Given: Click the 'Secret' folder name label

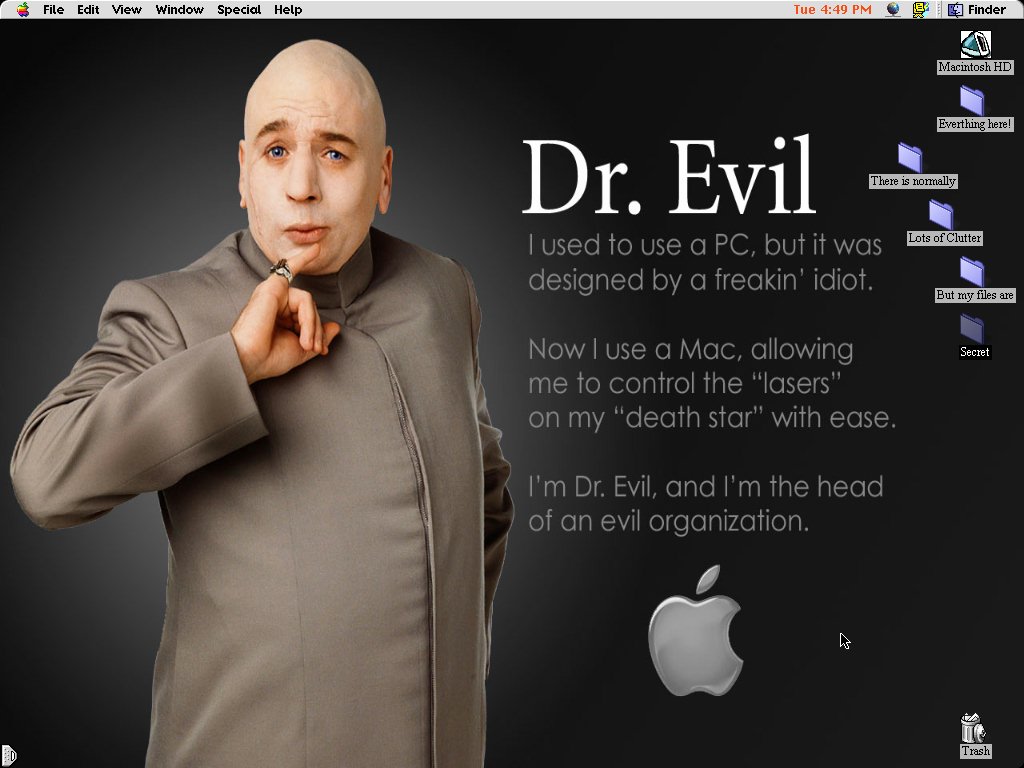Looking at the screenshot, I should point(974,352).
